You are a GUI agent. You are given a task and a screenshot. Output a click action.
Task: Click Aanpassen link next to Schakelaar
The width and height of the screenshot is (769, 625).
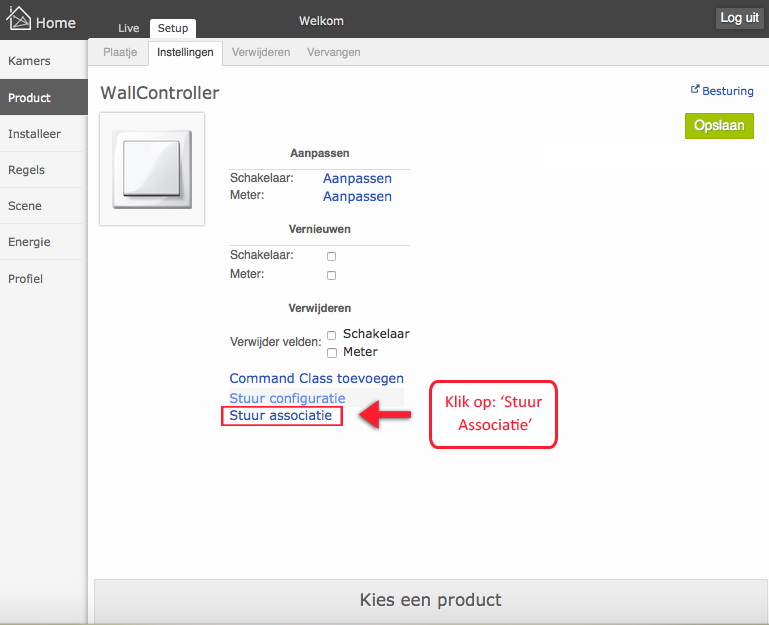click(x=357, y=179)
